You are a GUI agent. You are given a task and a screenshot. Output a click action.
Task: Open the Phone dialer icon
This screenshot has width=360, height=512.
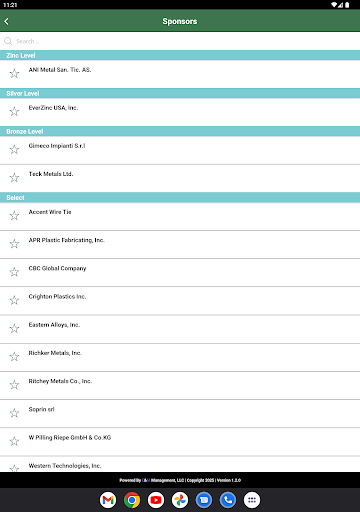pos(228,500)
